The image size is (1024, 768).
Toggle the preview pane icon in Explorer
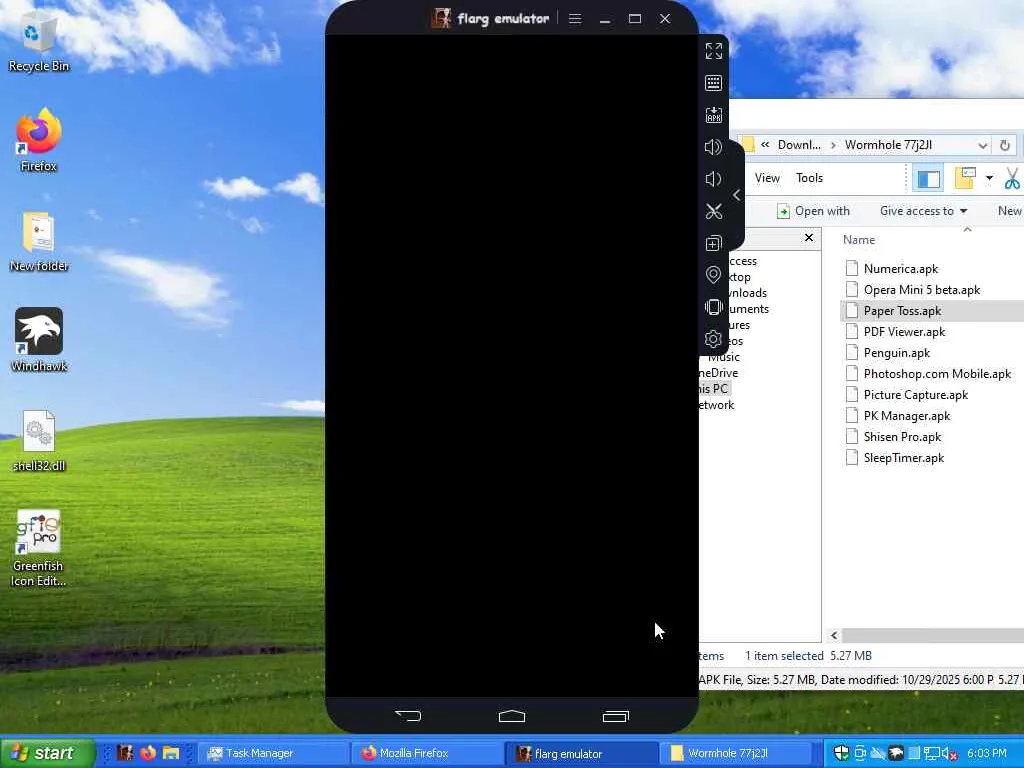(928, 178)
